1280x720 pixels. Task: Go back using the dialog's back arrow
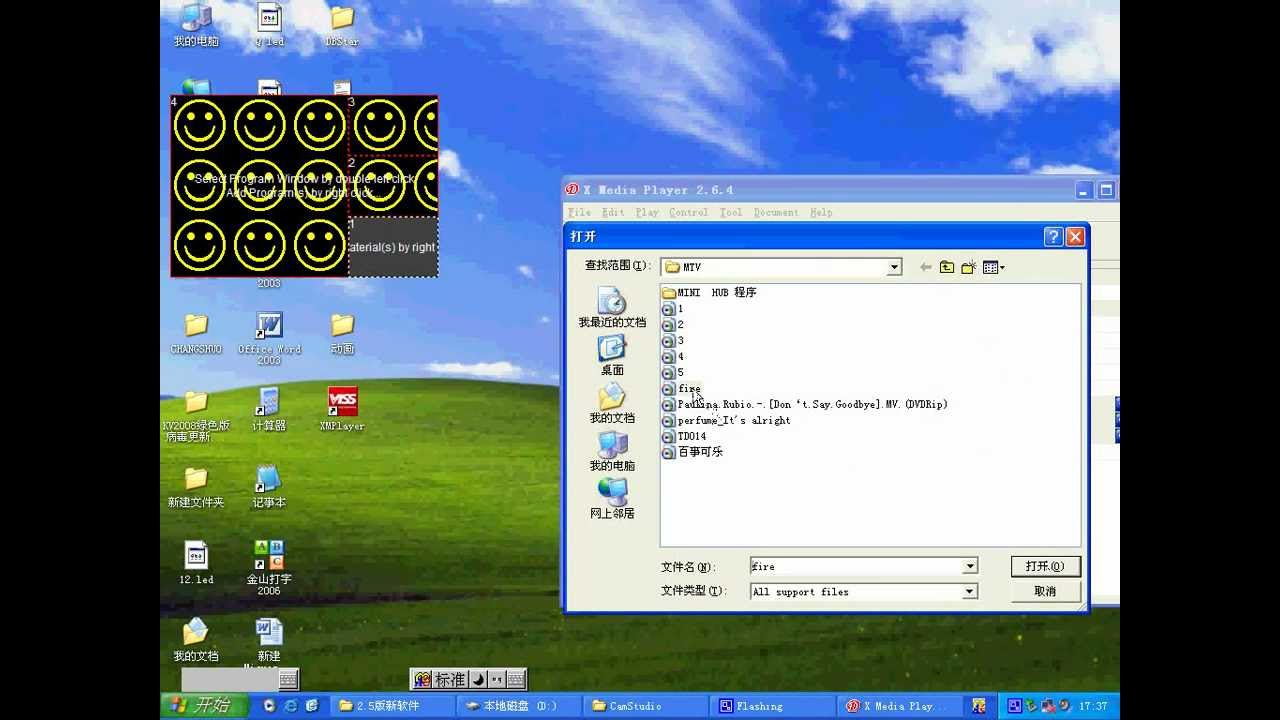925,267
